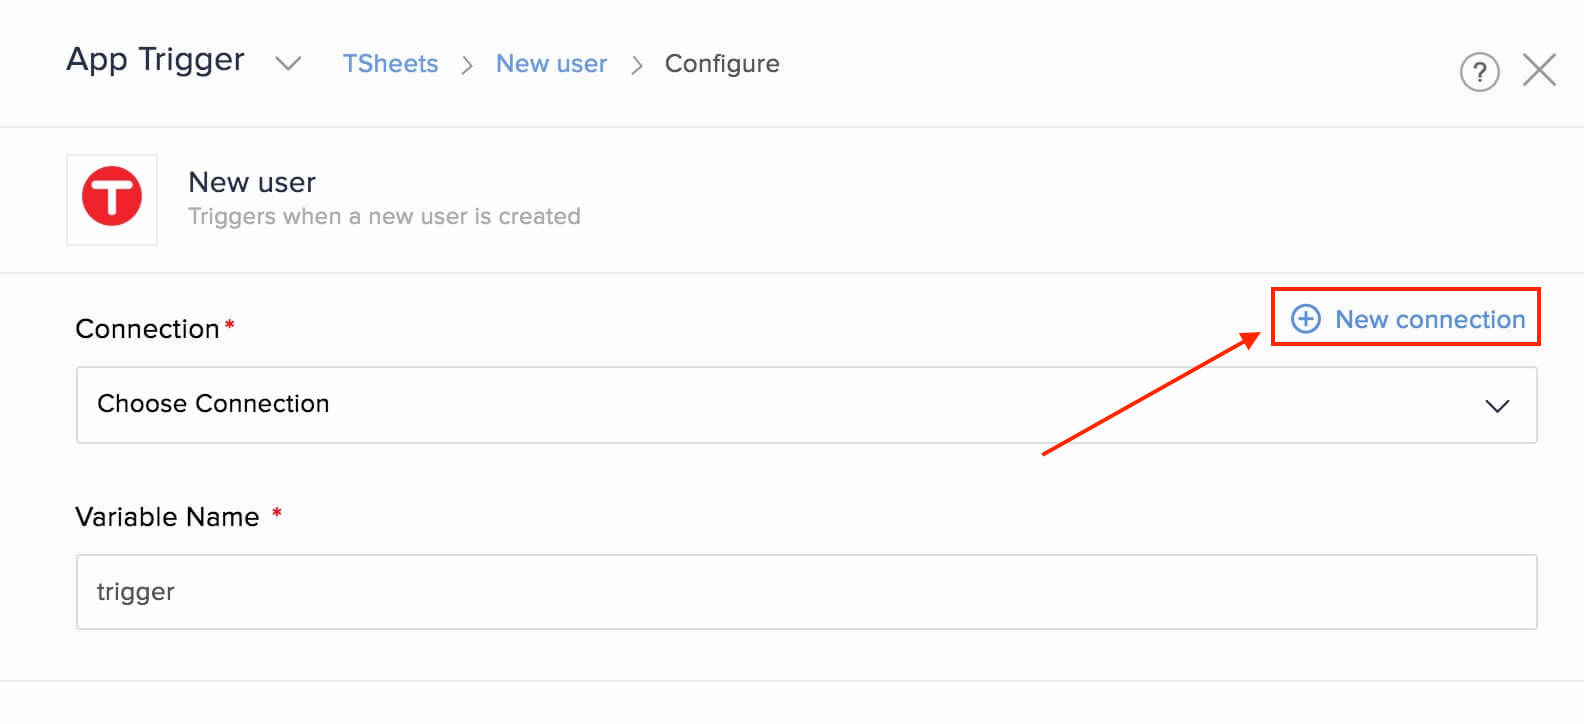Image resolution: width=1584 pixels, height=724 pixels.
Task: Click the arrow separator before Configure breadcrumb
Action: [637, 65]
